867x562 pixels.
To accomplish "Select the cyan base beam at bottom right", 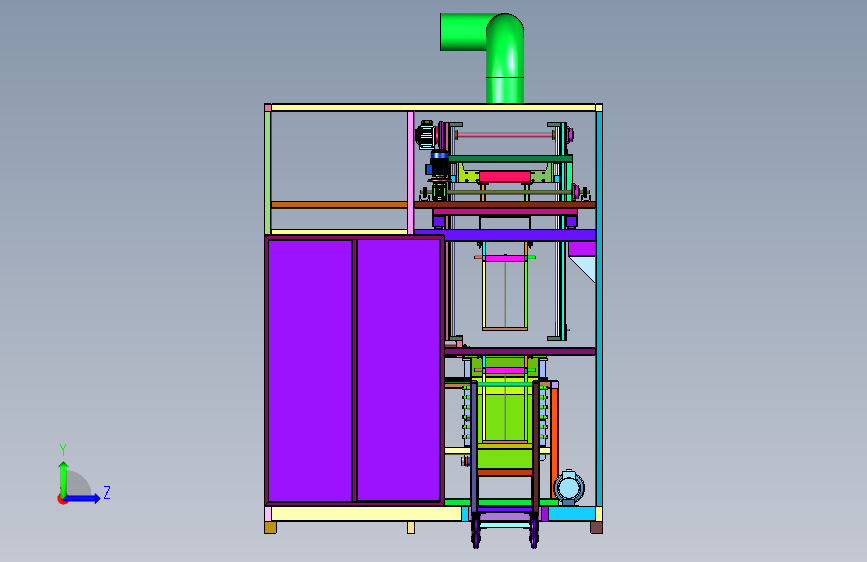I will pos(572,514).
